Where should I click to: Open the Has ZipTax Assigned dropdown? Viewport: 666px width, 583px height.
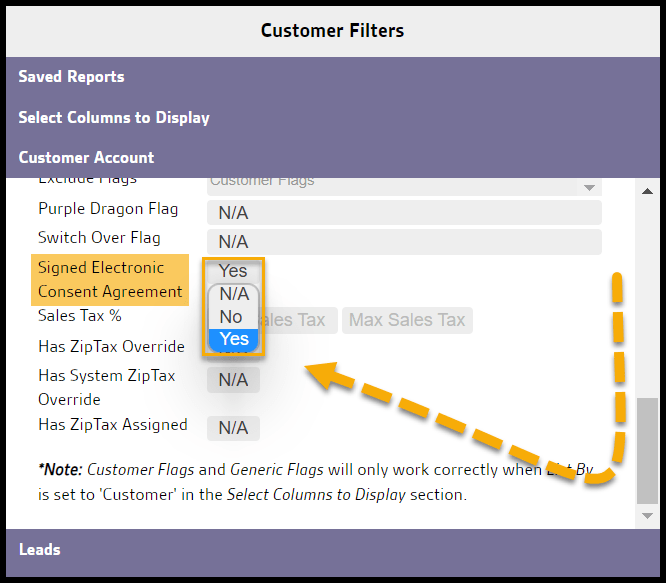[233, 428]
